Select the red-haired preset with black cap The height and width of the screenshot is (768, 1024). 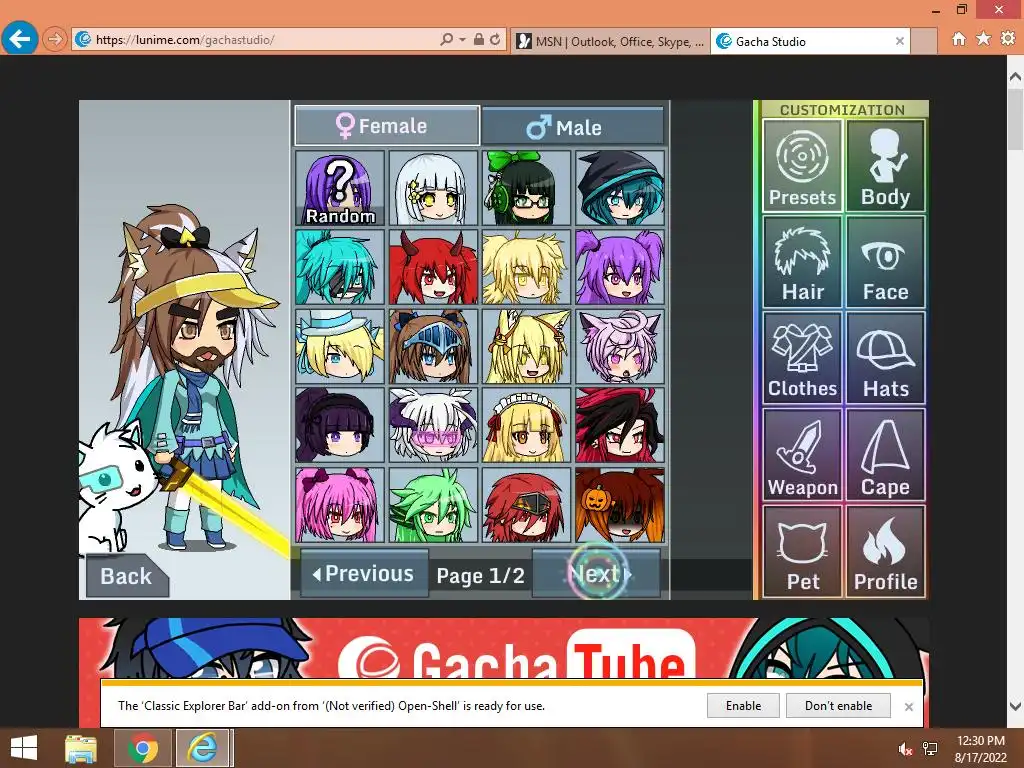(x=526, y=504)
